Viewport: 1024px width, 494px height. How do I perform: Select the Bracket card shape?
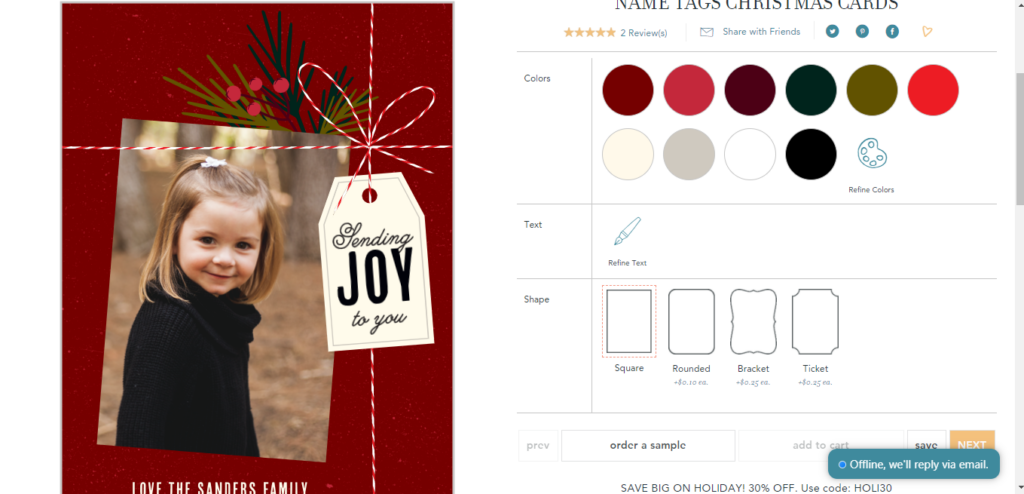pos(753,321)
